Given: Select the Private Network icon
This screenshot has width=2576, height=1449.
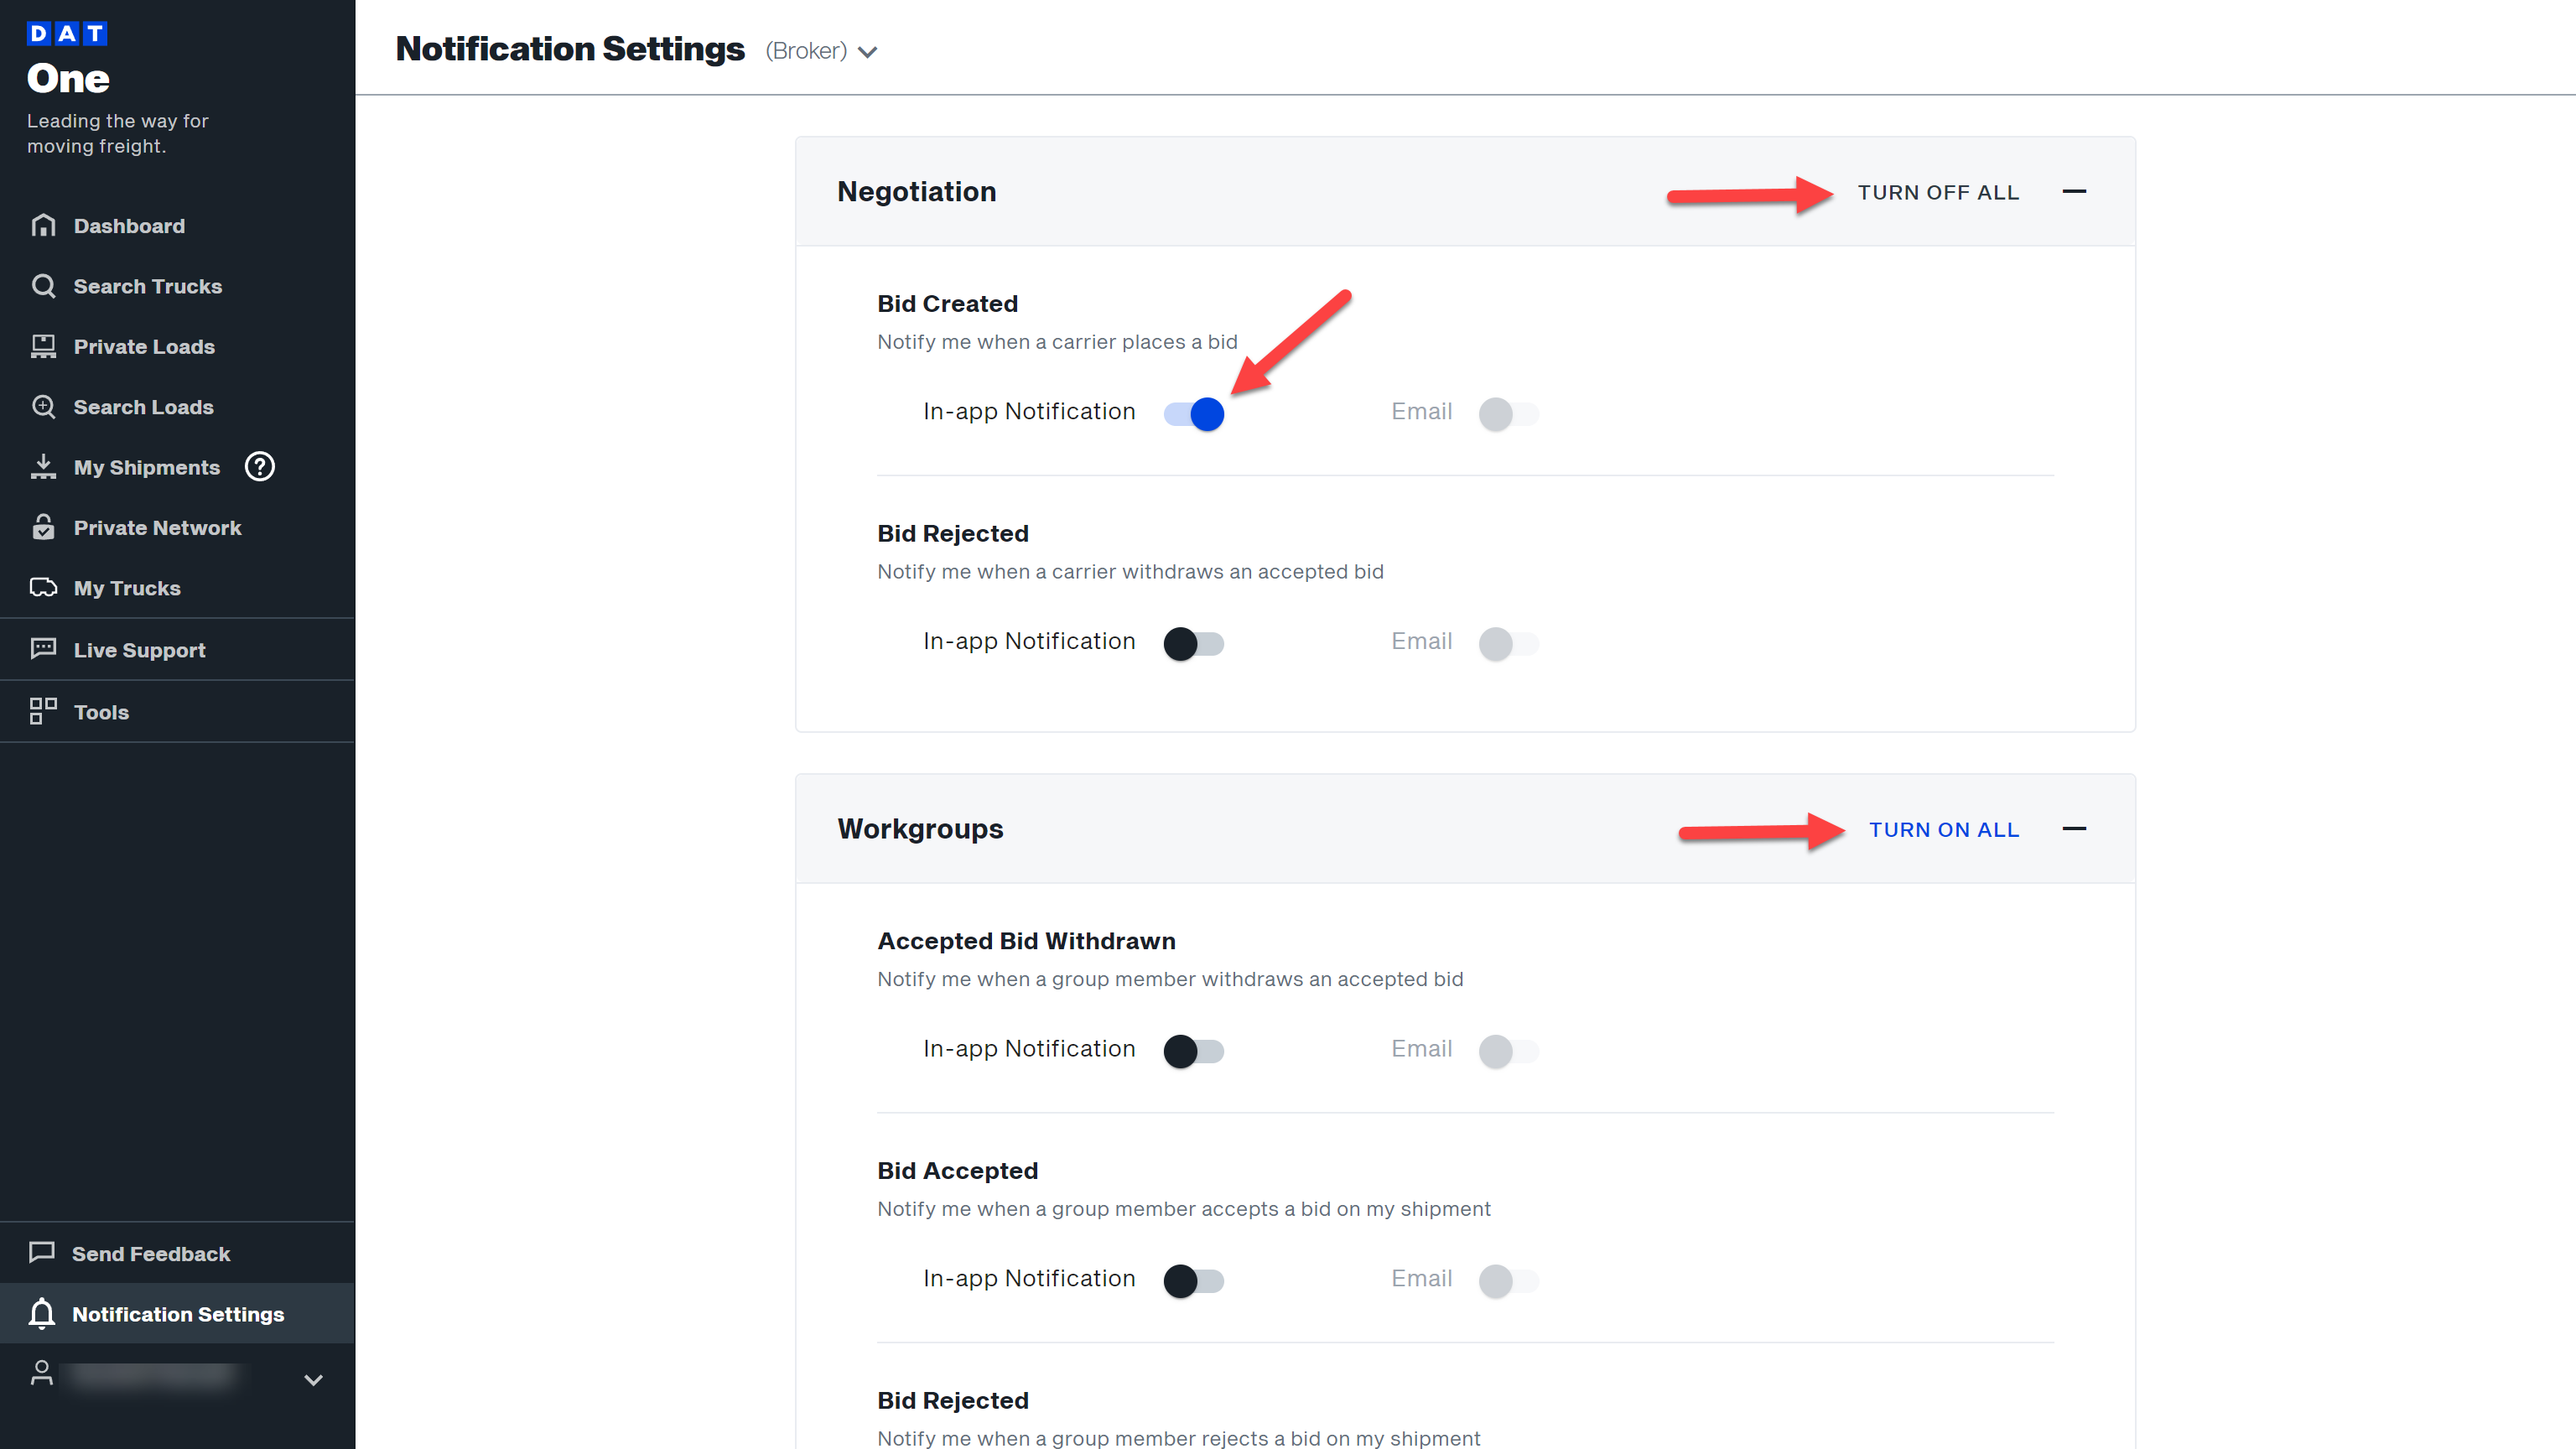Looking at the screenshot, I should pos(44,527).
